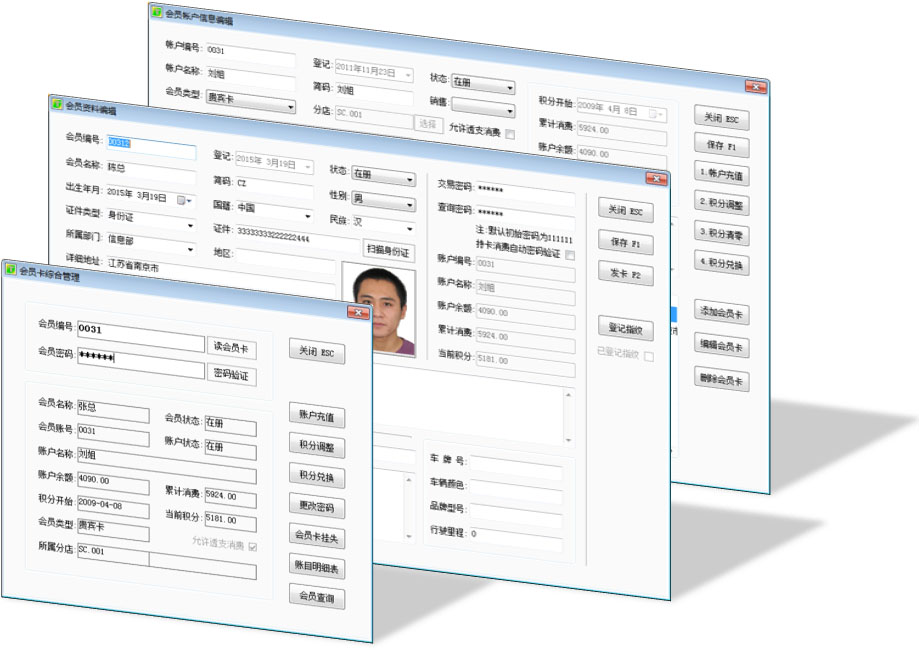Click the 添加会员卡 button
Screen dimensions: 919x650
[723, 313]
